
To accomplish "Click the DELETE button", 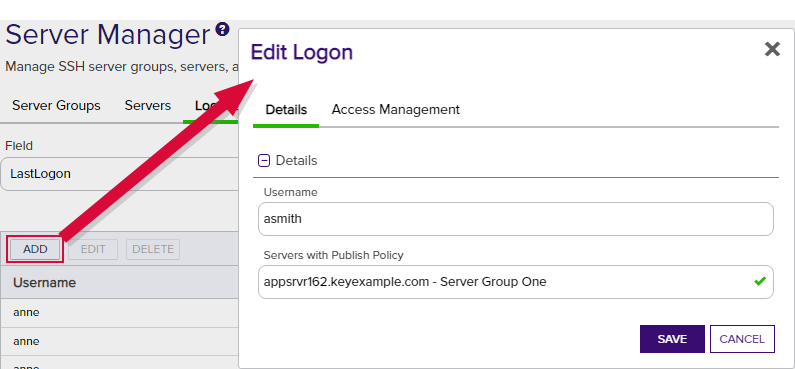I will [x=153, y=249].
